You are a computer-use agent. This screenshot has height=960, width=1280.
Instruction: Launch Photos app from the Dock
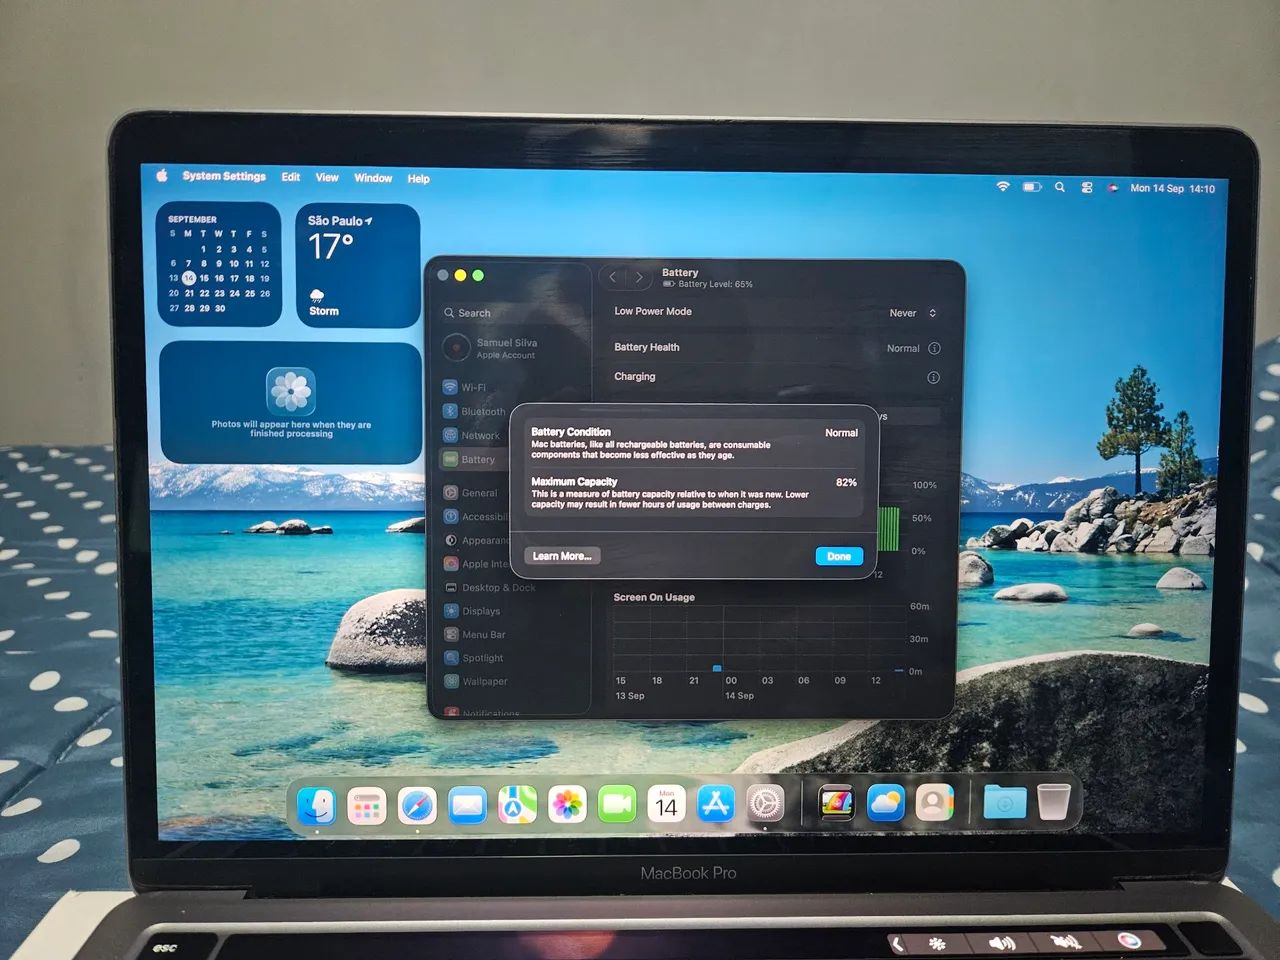click(x=567, y=805)
